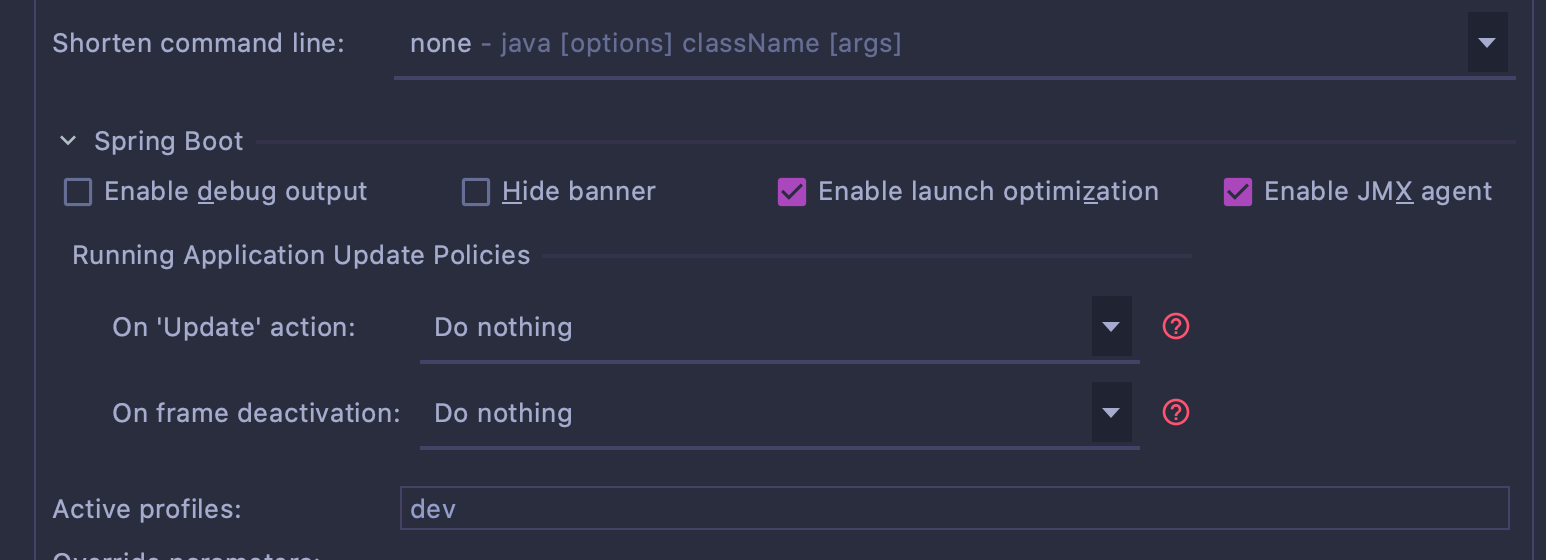Screen dimensions: 1546x560
Task: Click the 'Shorten command line:' label
Action: pos(198,44)
